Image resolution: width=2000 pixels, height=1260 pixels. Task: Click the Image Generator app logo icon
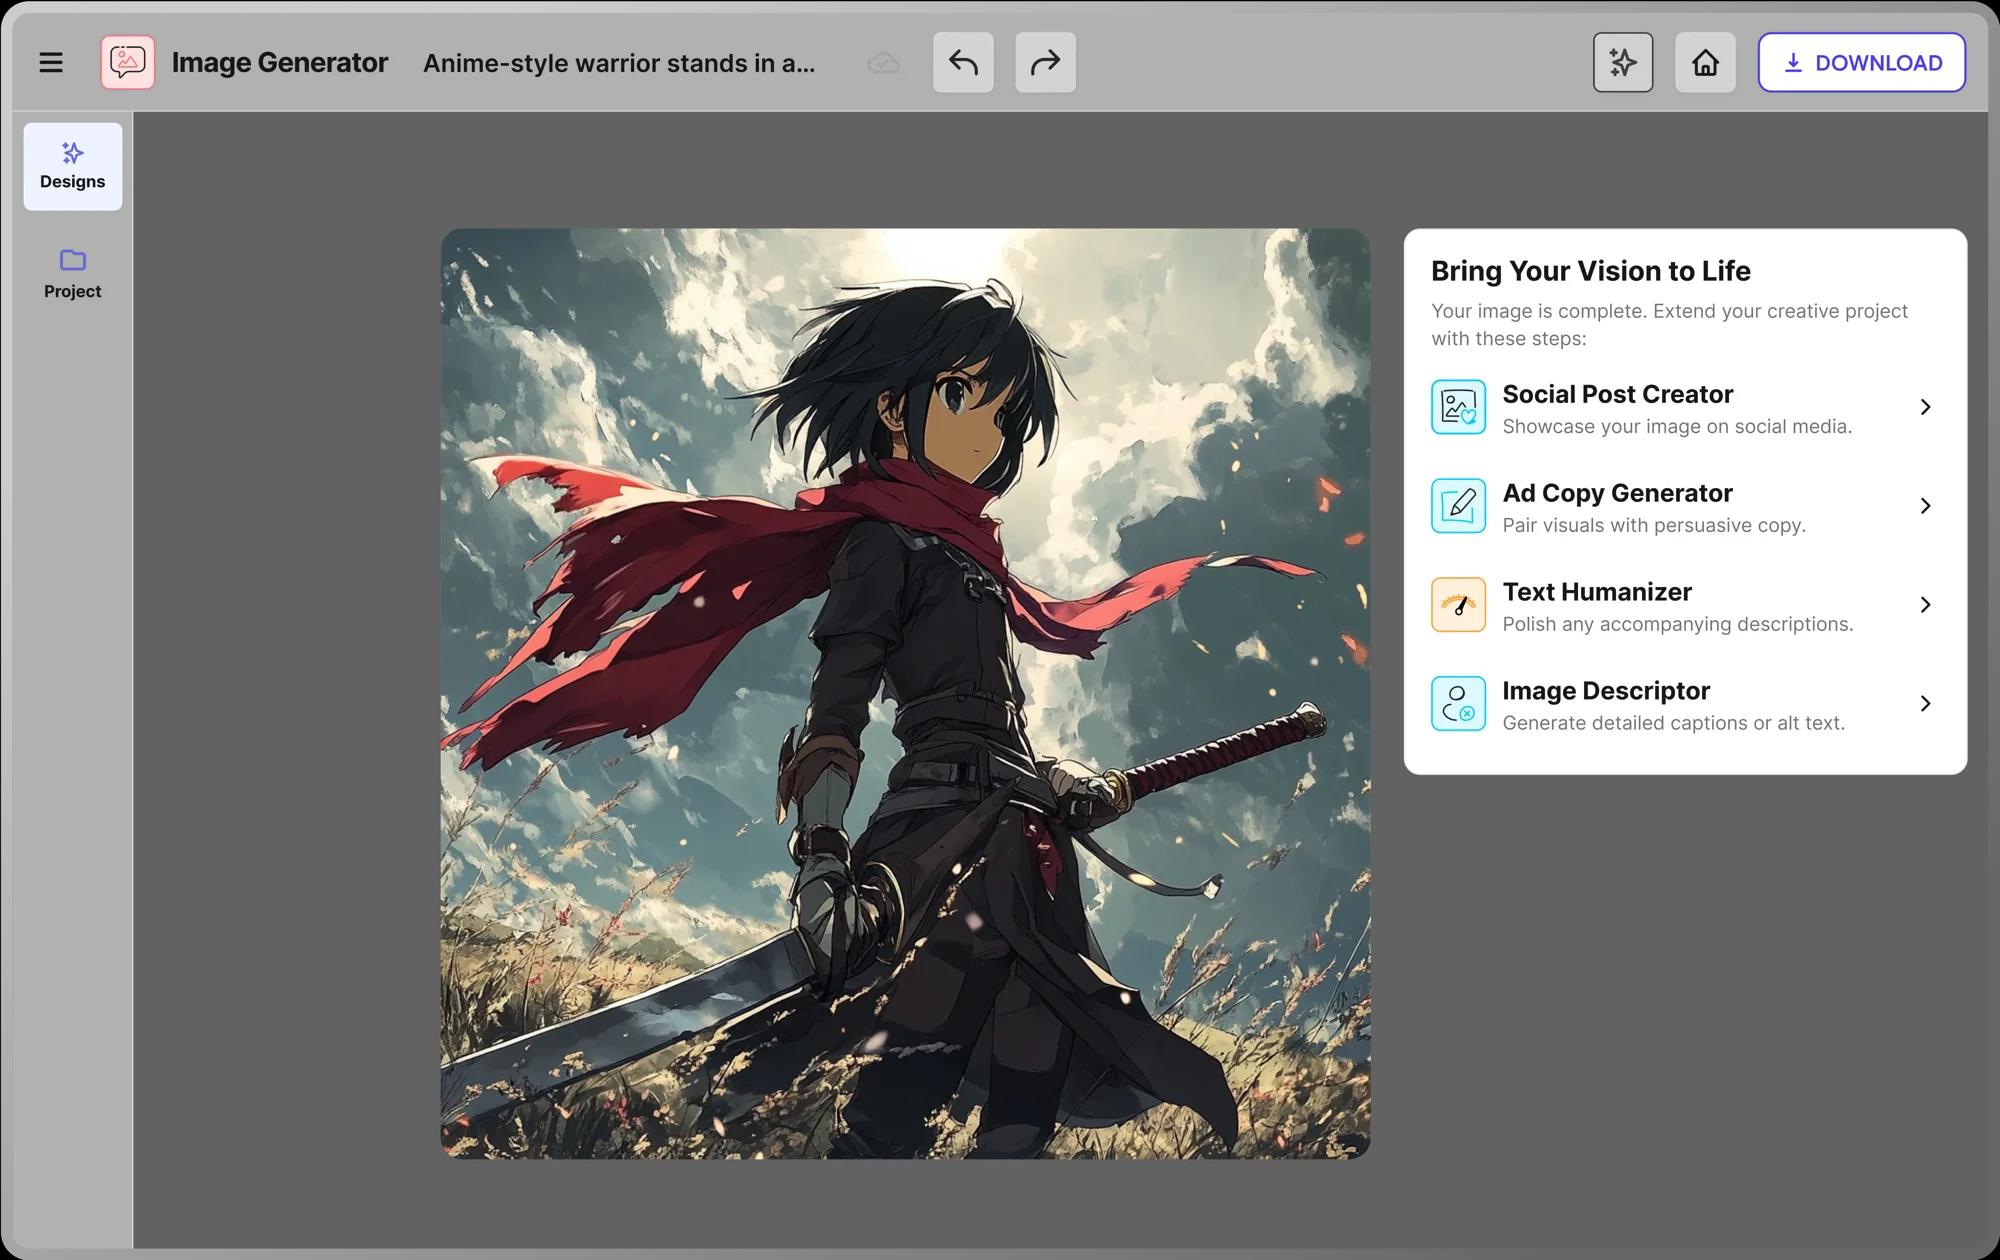128,62
